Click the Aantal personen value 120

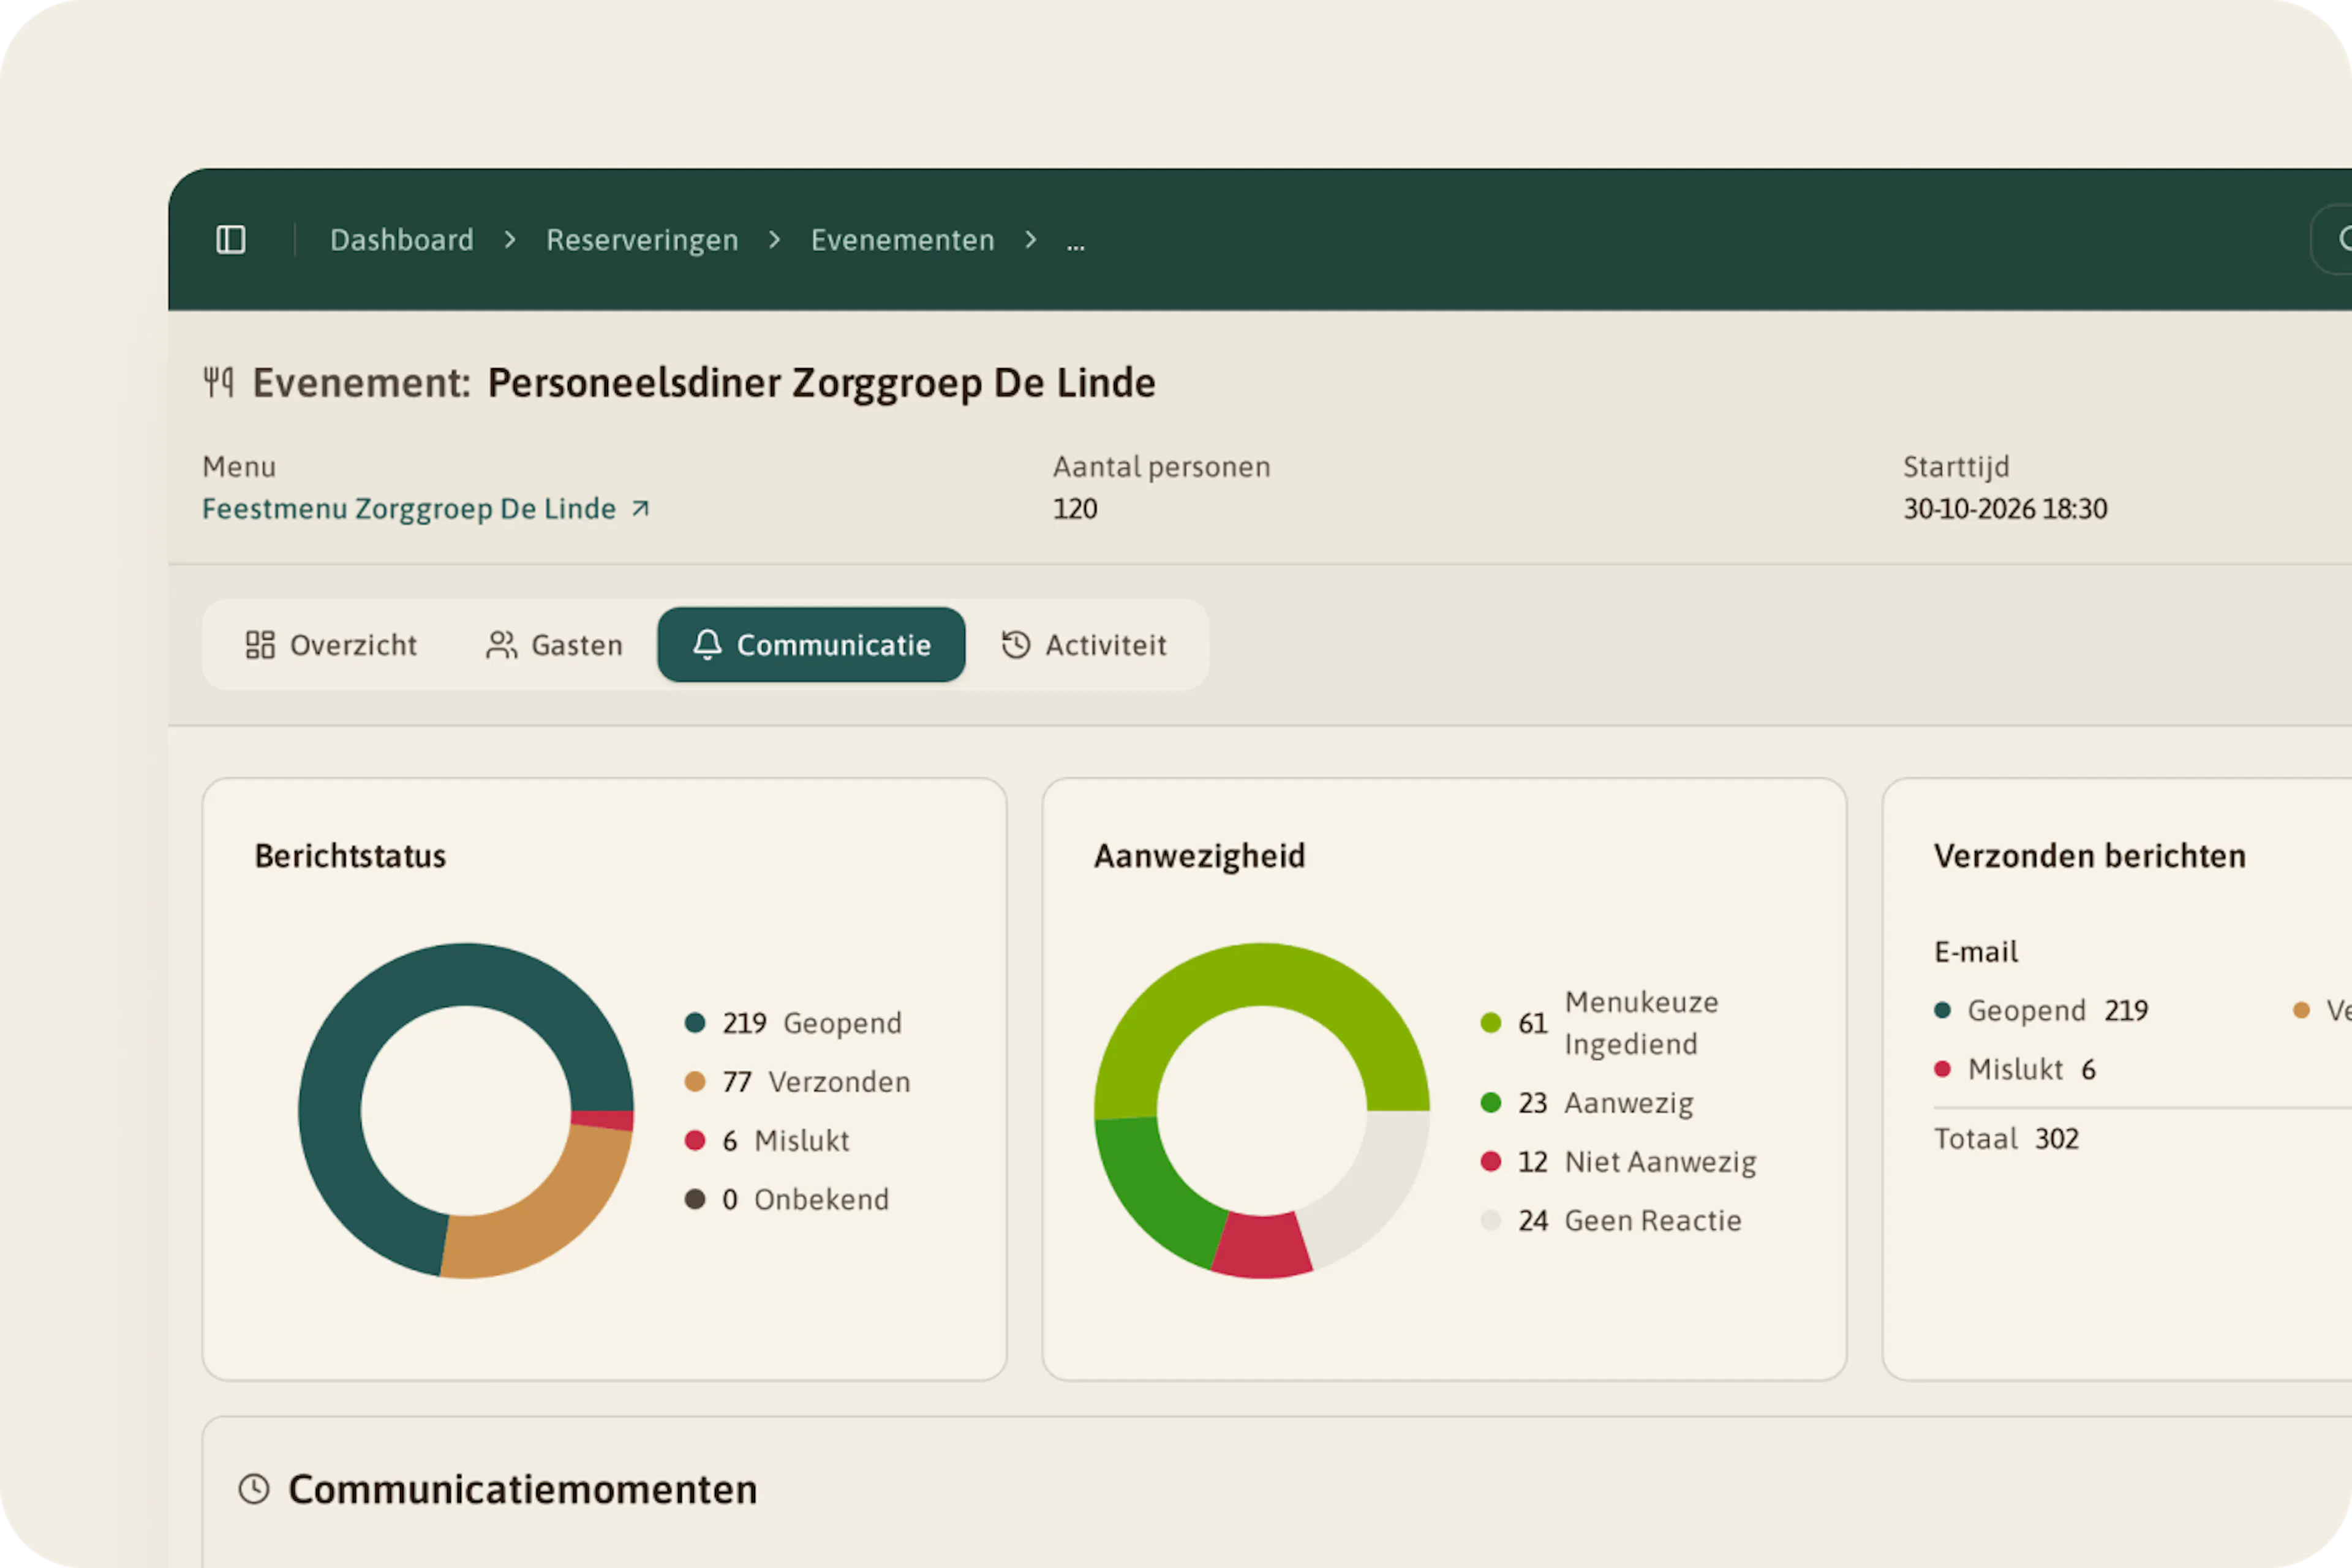[1075, 509]
